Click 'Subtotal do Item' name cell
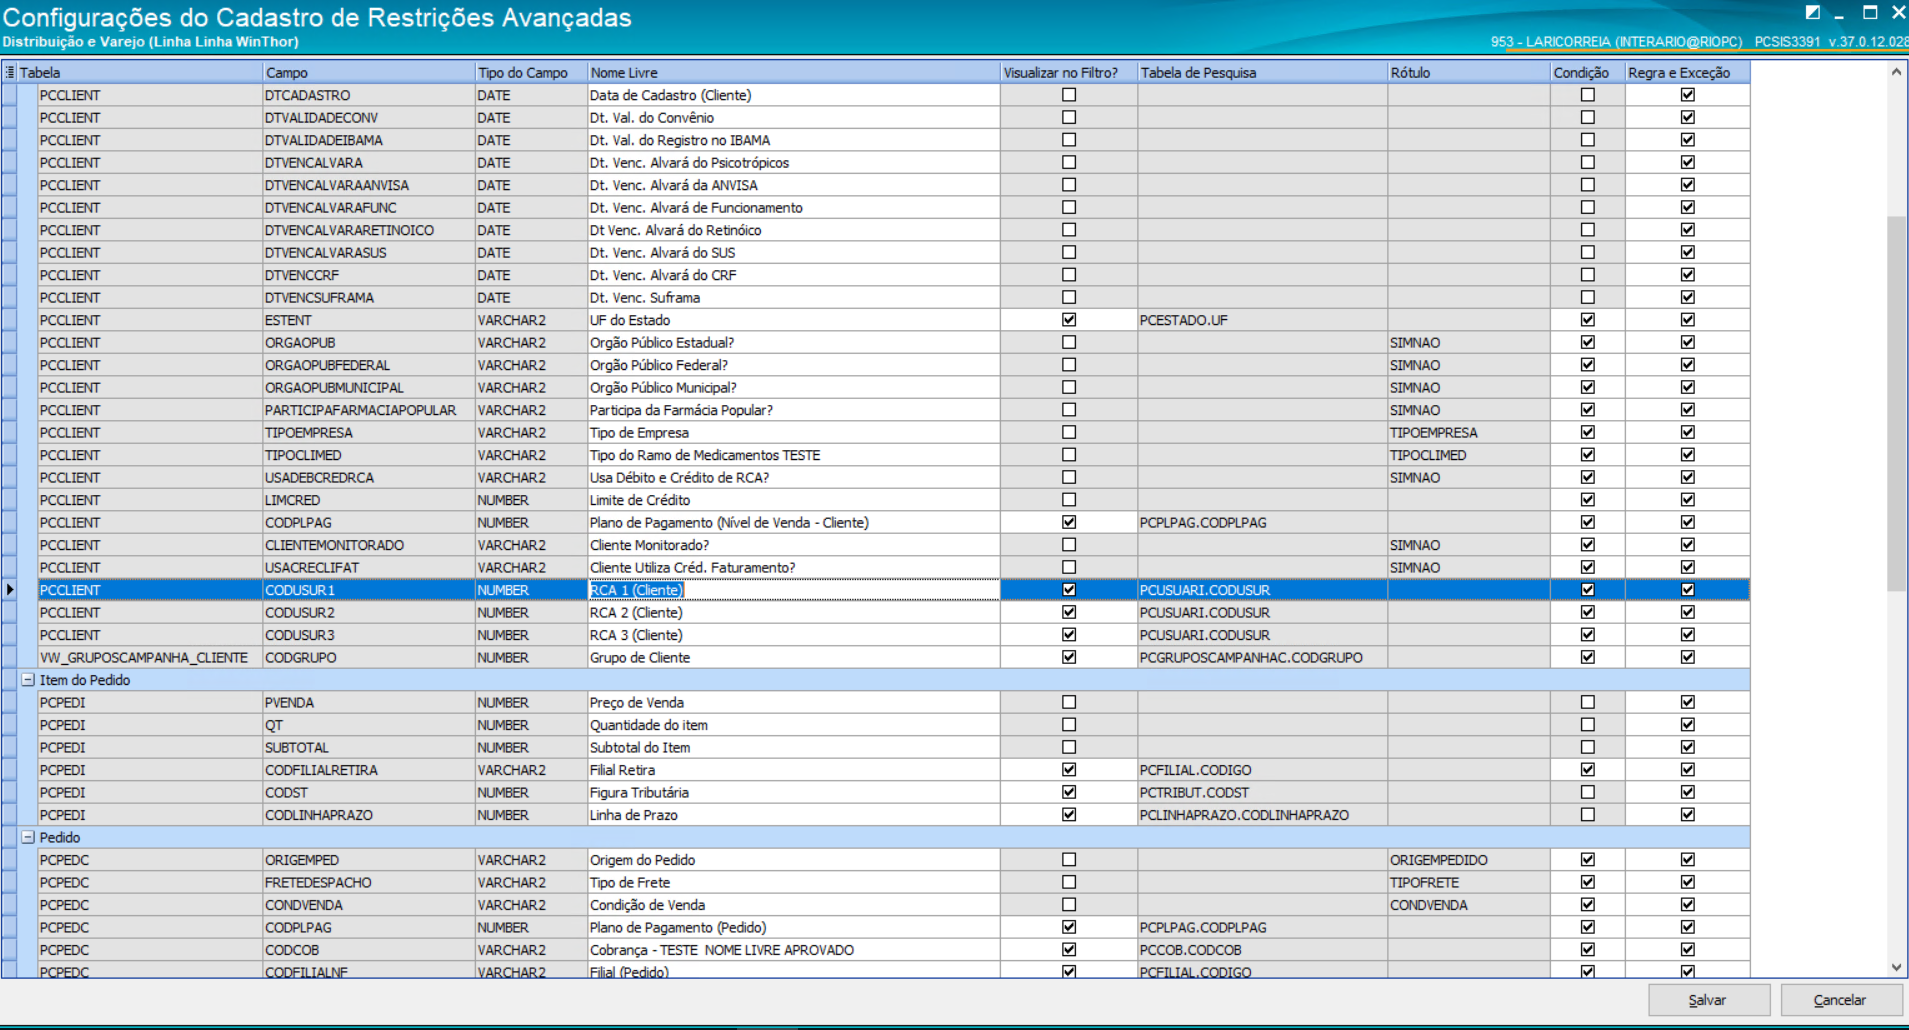Screen dimensions: 1909x1030 point(794,747)
